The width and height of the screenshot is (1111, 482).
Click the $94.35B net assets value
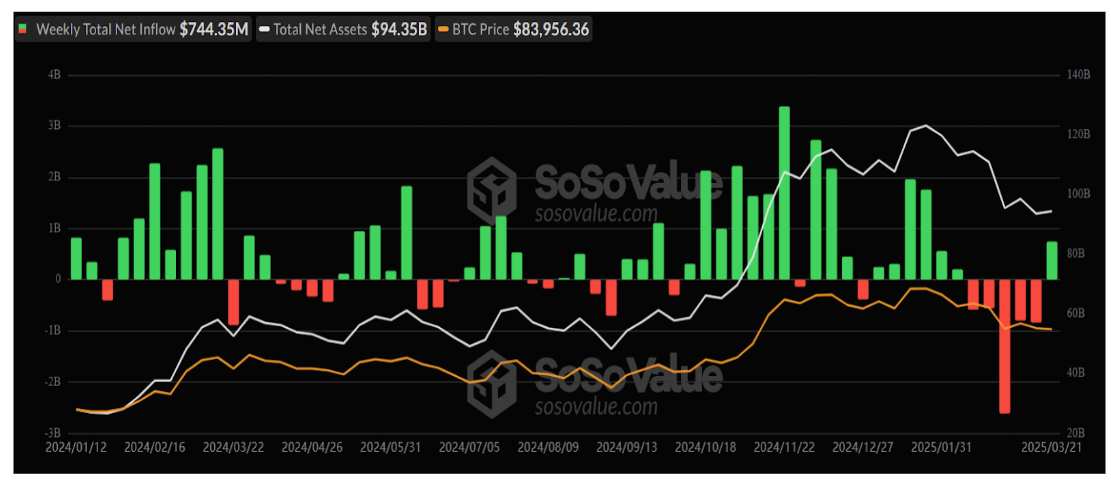click(399, 30)
